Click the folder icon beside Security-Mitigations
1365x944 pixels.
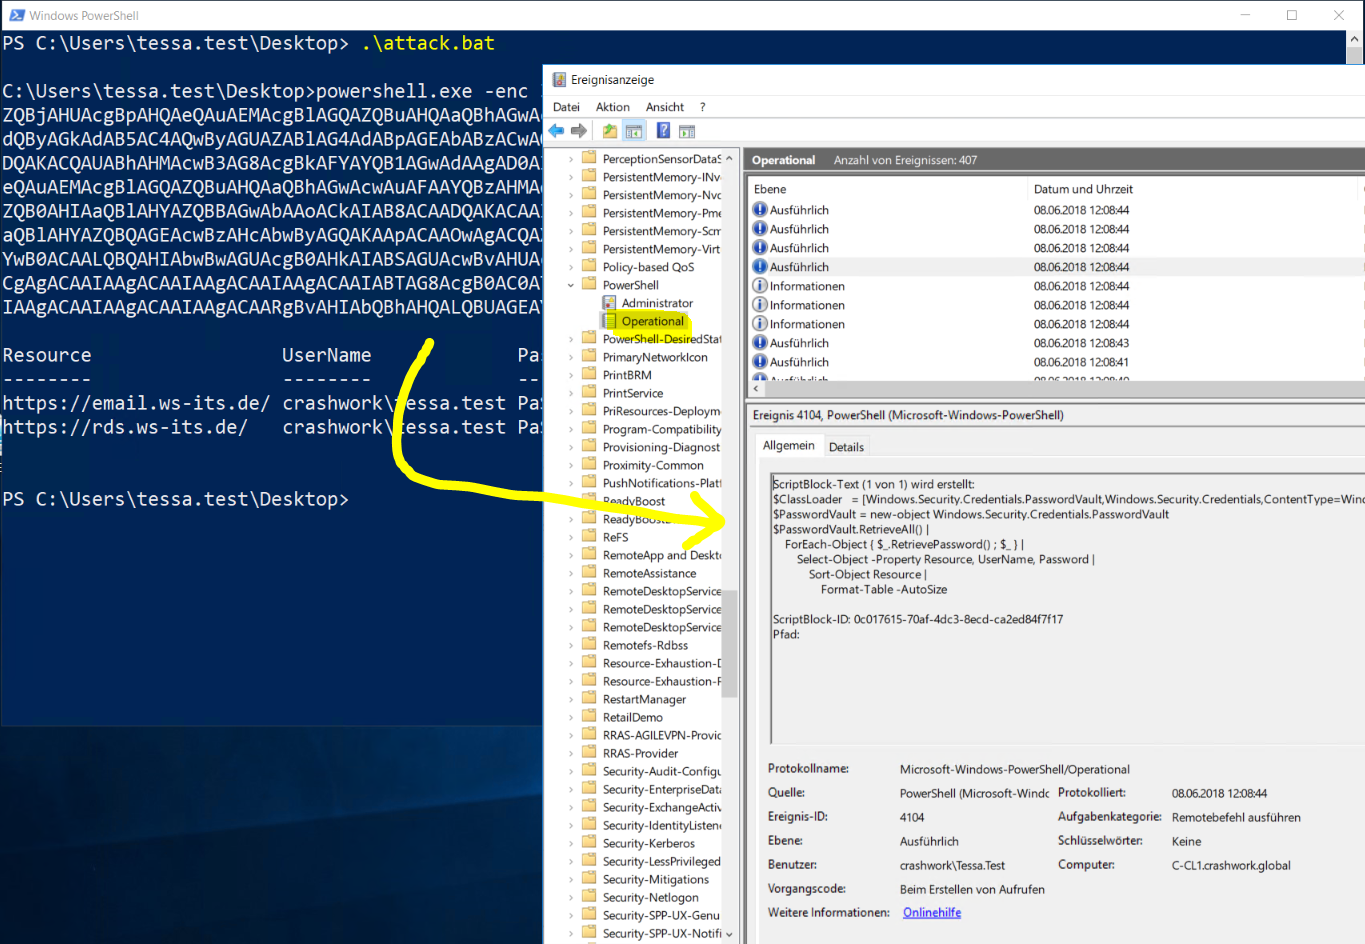click(x=589, y=879)
